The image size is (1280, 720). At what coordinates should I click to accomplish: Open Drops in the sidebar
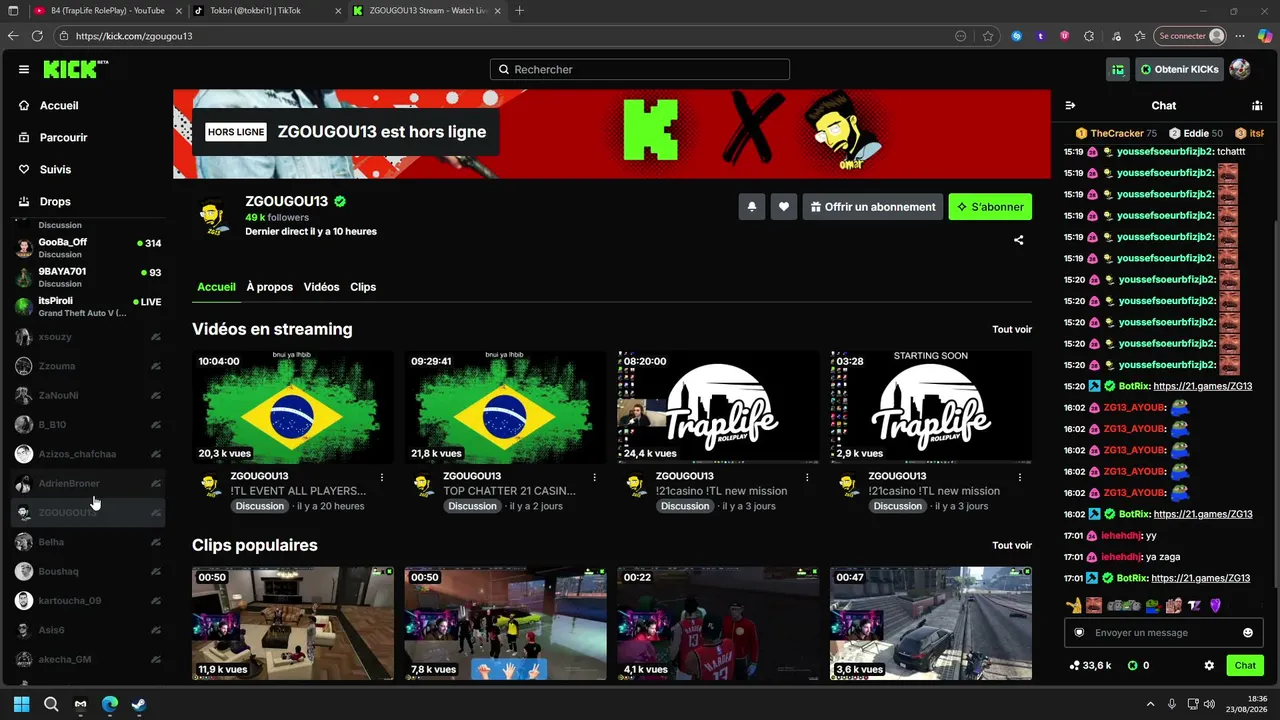click(x=55, y=202)
